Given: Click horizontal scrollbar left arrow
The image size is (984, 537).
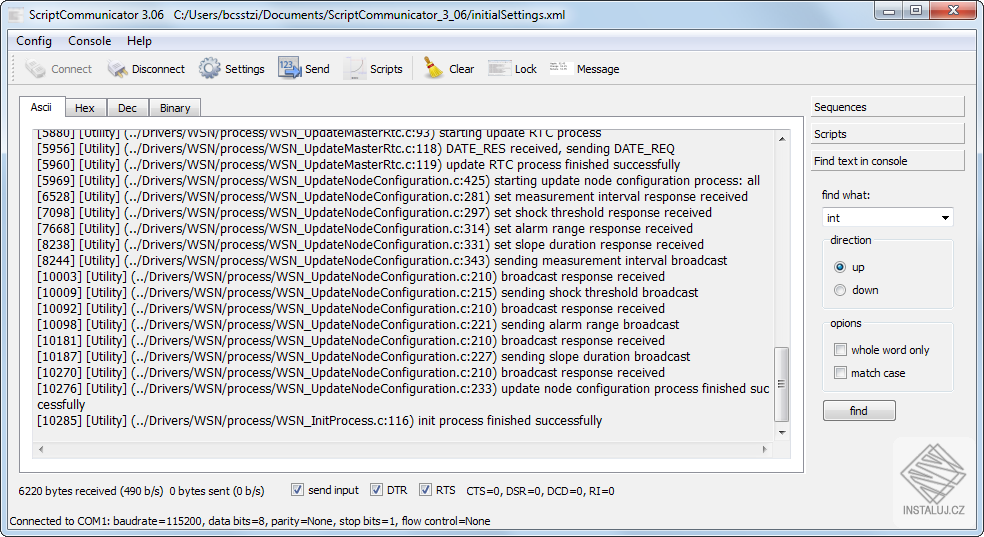Looking at the screenshot, I should pos(41,449).
